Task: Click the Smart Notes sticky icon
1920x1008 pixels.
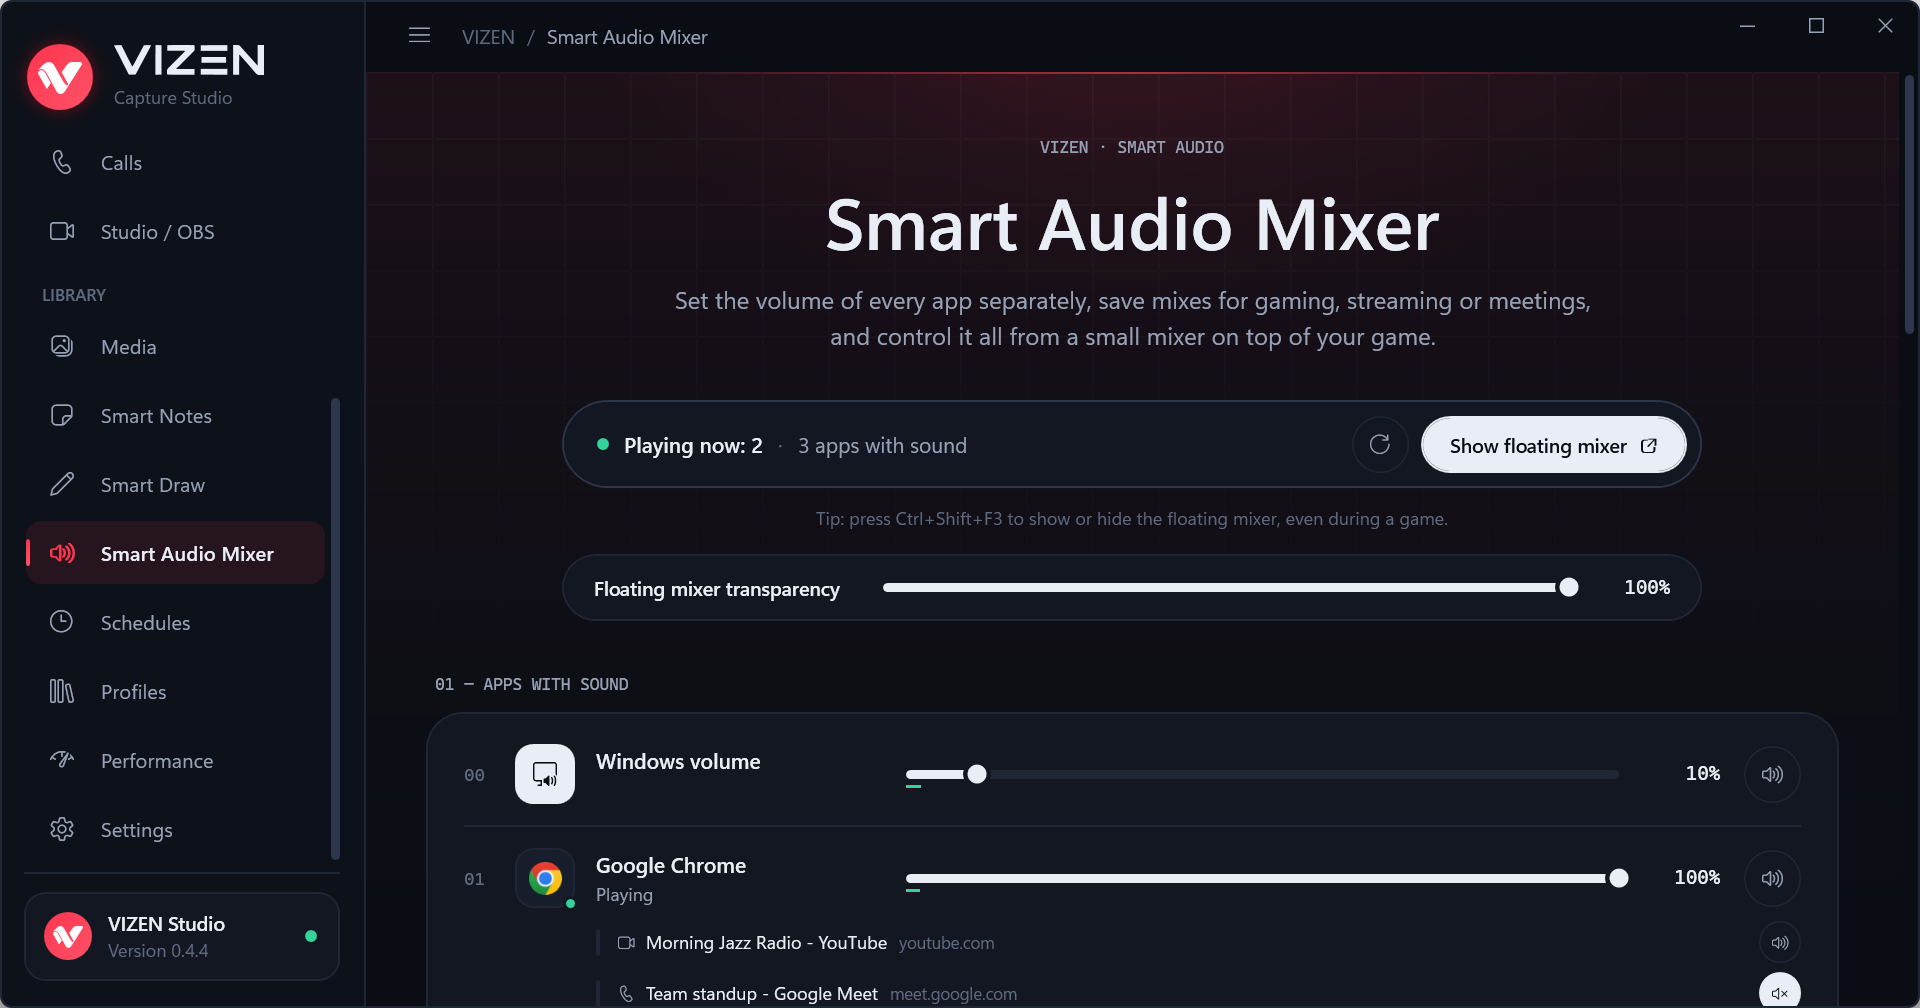Action: click(62, 415)
